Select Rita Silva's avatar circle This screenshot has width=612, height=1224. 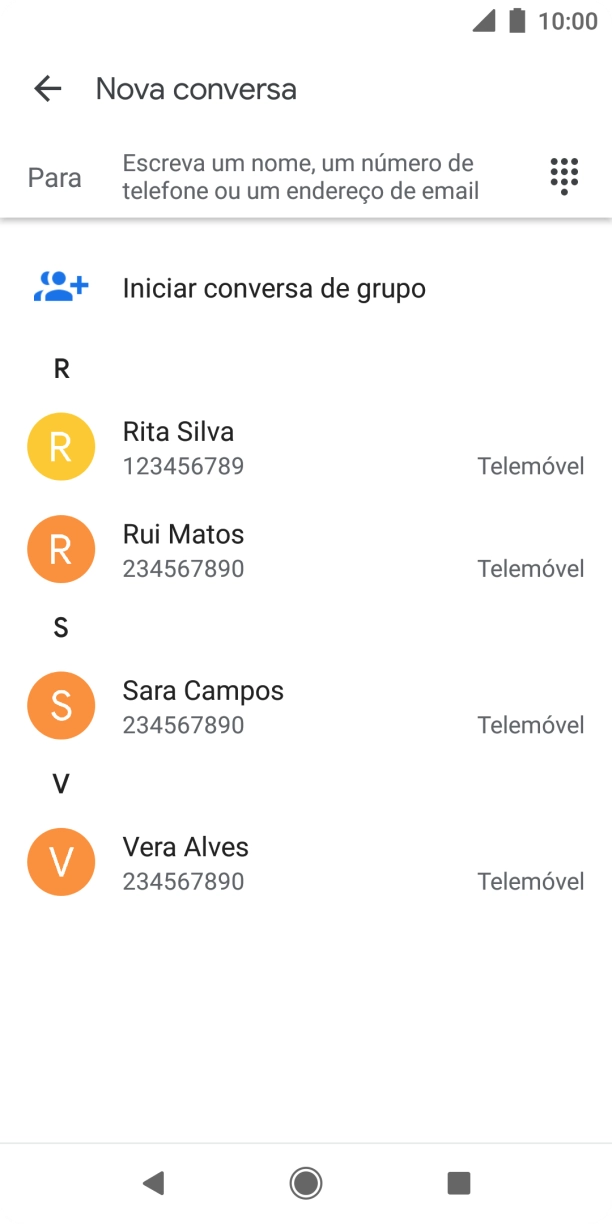(x=60, y=446)
